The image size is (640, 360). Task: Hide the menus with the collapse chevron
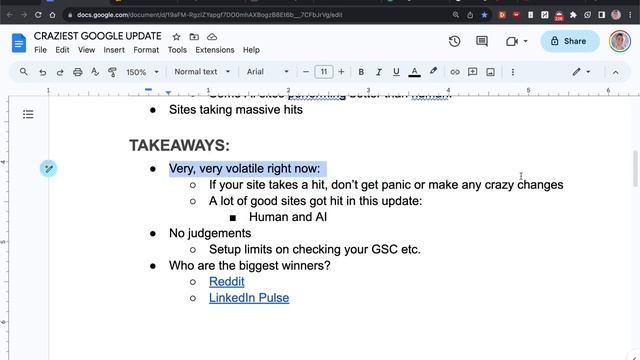pyautogui.click(x=616, y=73)
